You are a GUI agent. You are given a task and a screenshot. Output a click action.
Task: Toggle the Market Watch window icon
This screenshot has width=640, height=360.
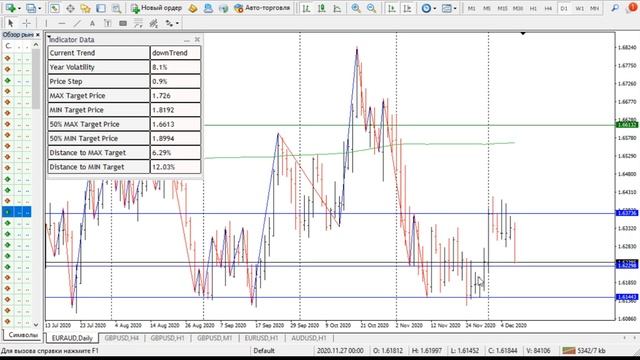pos(55,8)
